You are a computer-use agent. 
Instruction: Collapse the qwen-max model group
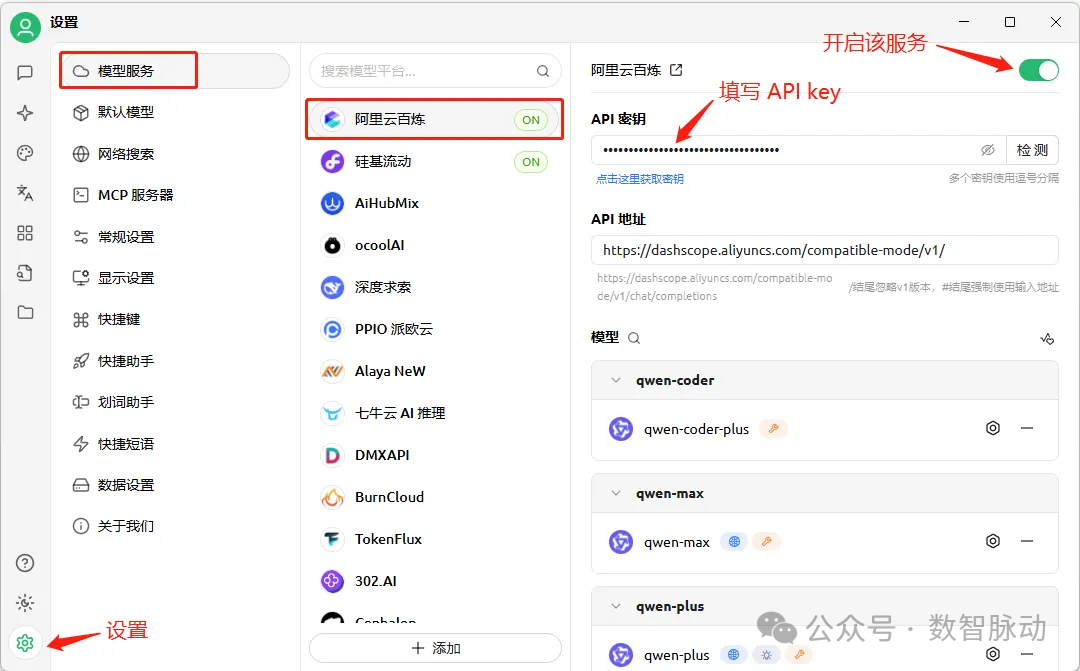(x=615, y=493)
